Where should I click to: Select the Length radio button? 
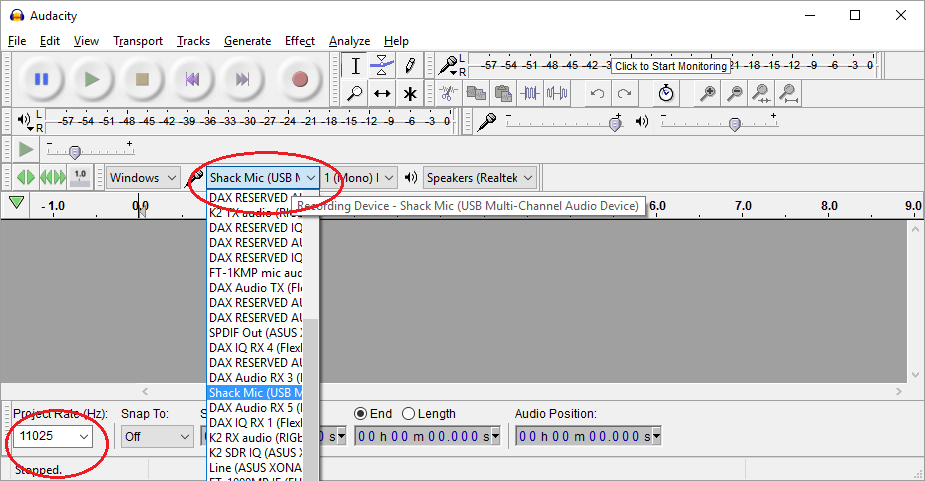(x=408, y=414)
